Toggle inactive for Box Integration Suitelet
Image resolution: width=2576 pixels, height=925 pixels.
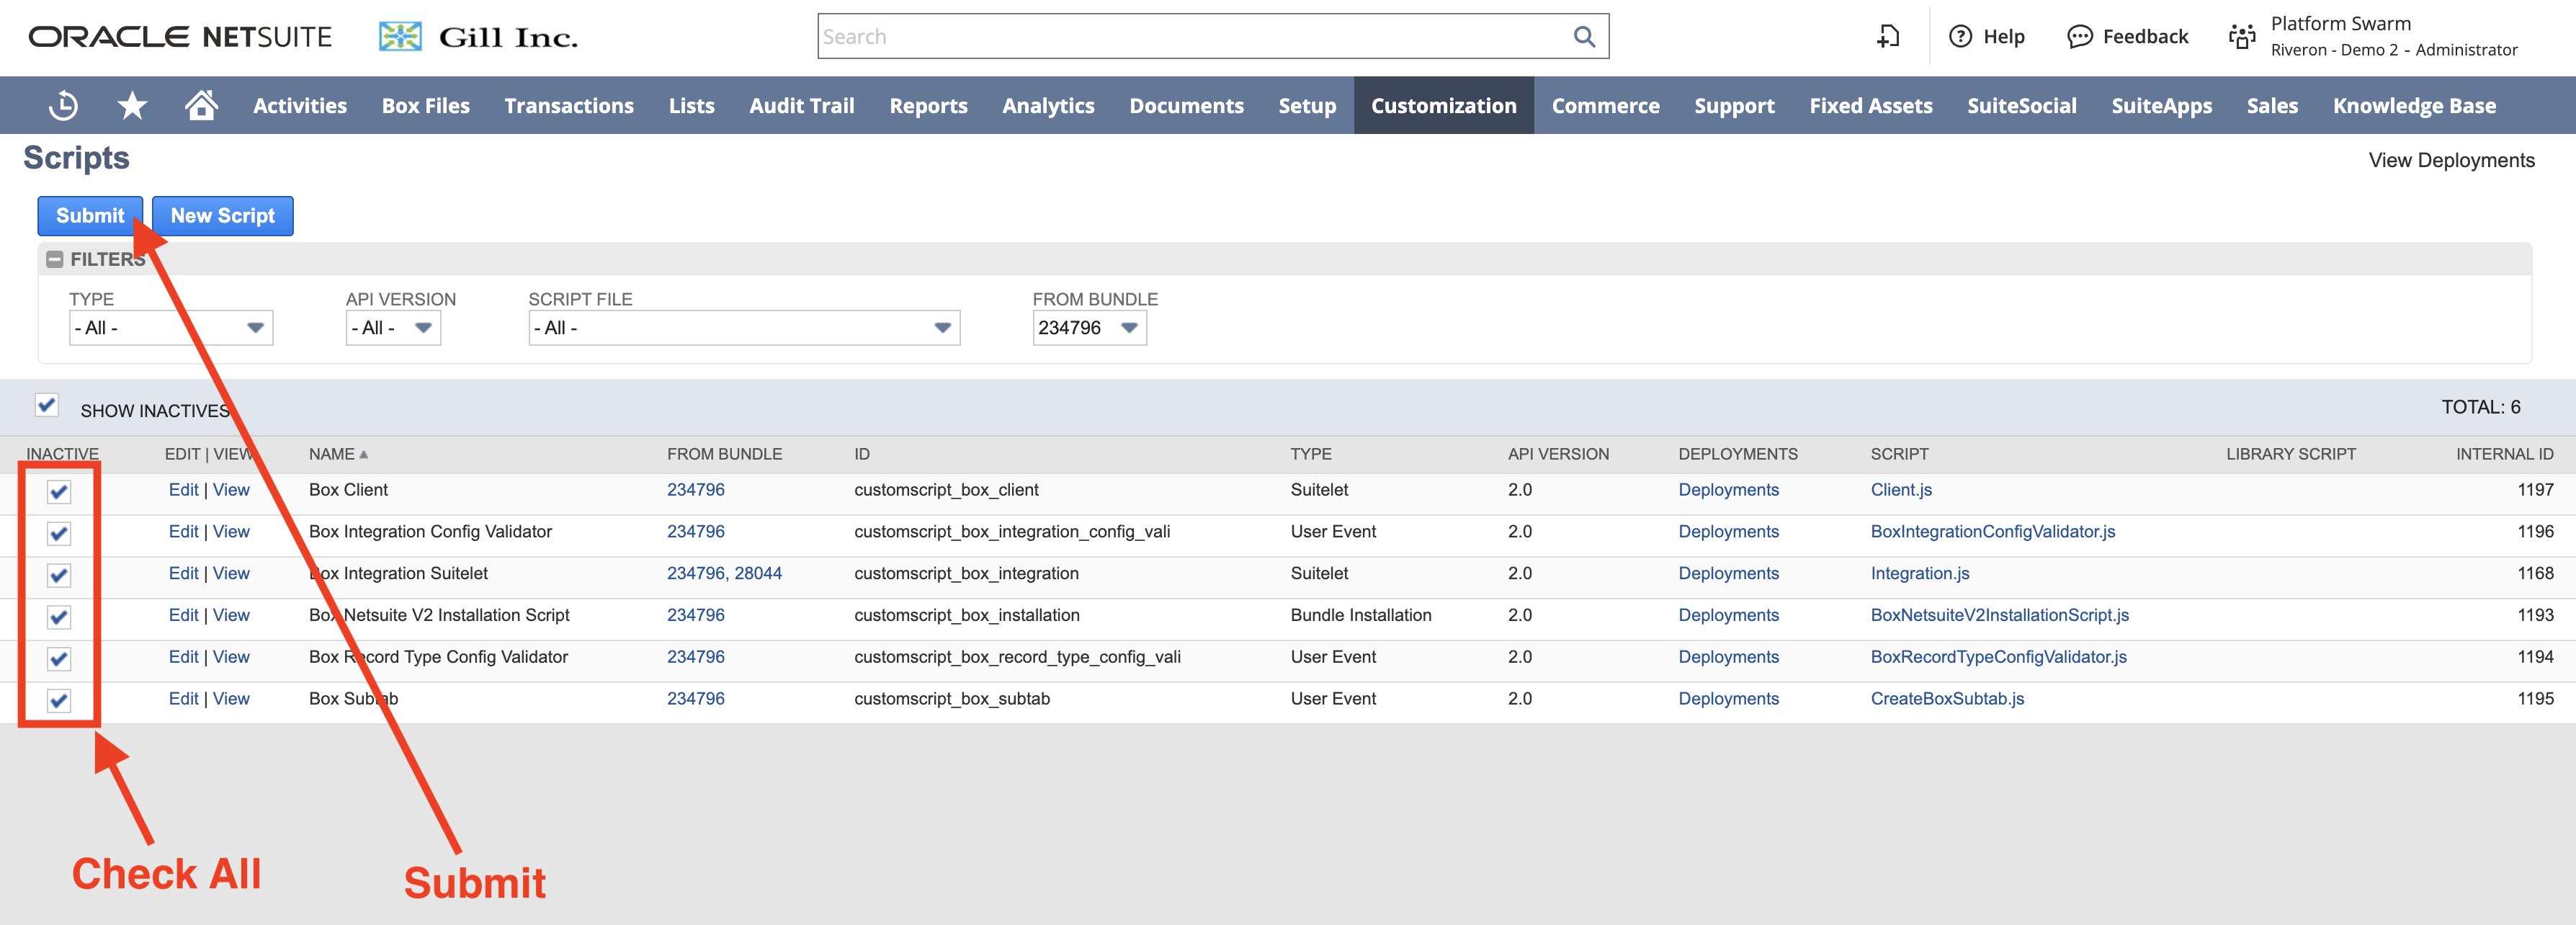pos(59,575)
